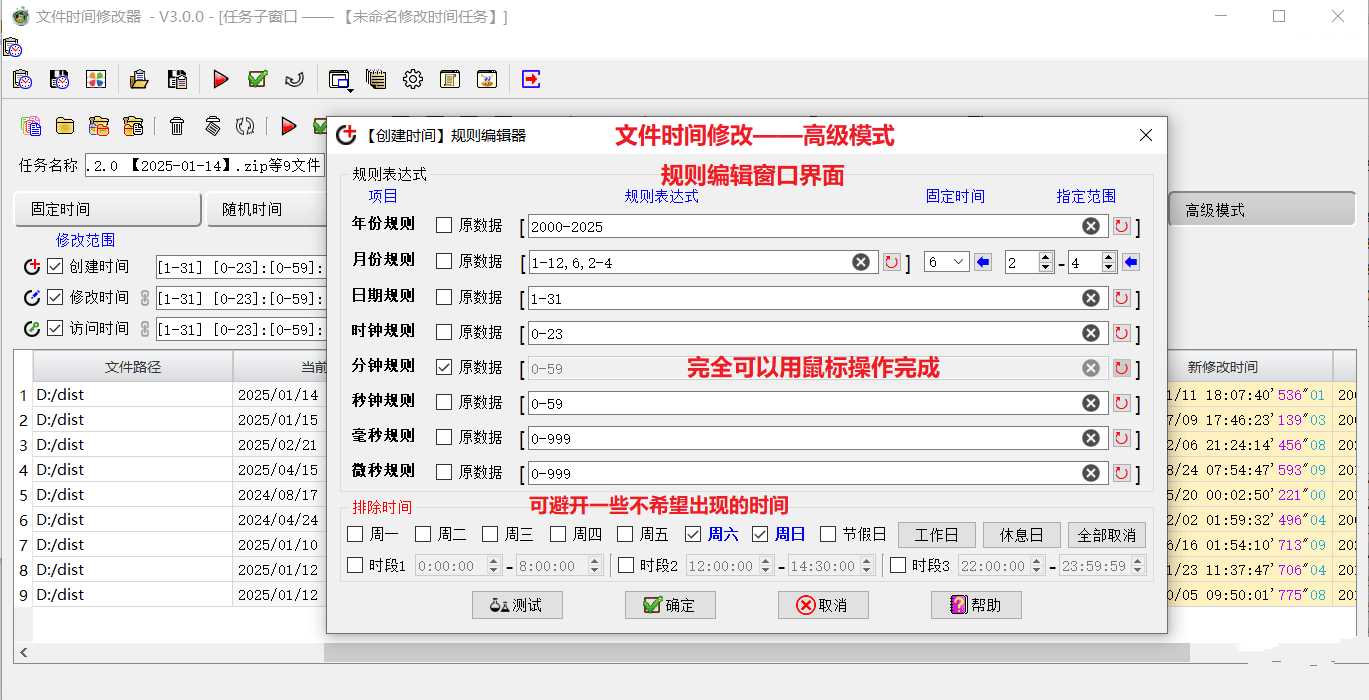Click the clear X icon in 年份规则 field
This screenshot has width=1369, height=700.
pyautogui.click(x=1090, y=226)
